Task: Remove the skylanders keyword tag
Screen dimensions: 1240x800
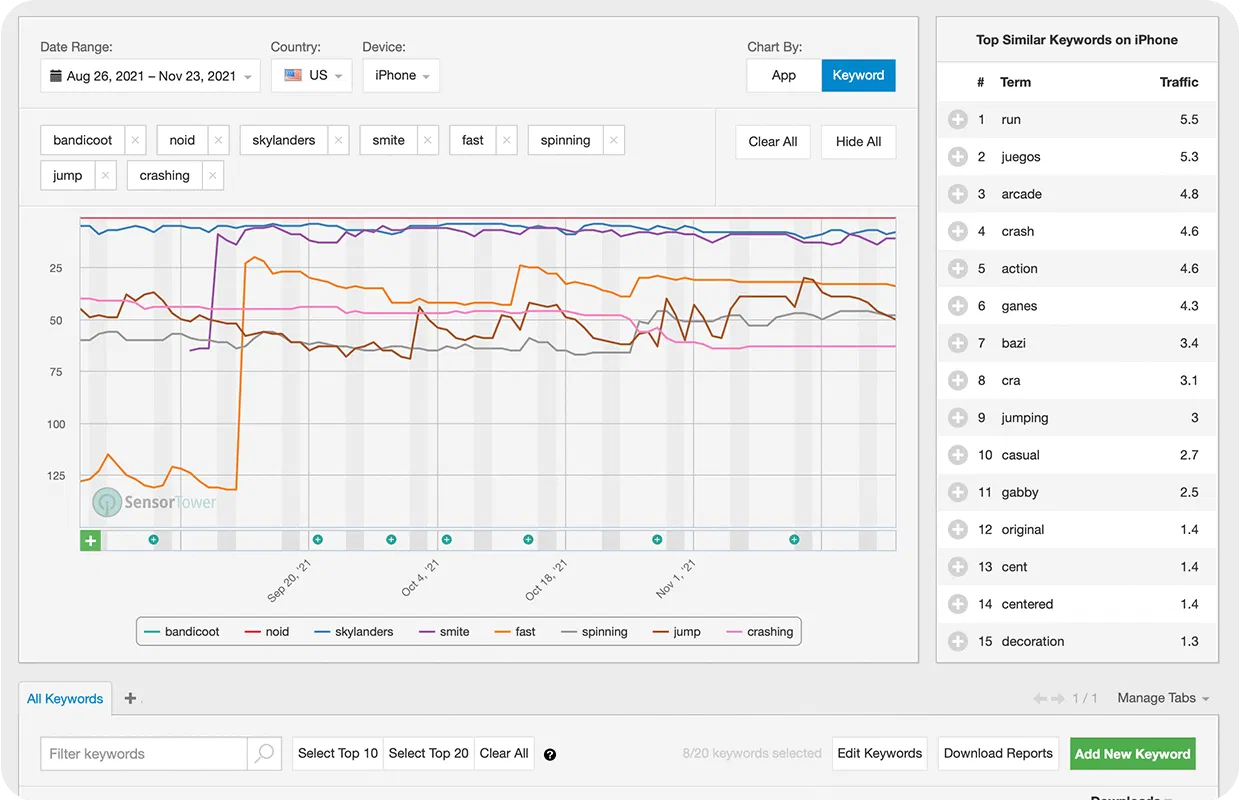Action: pos(339,141)
